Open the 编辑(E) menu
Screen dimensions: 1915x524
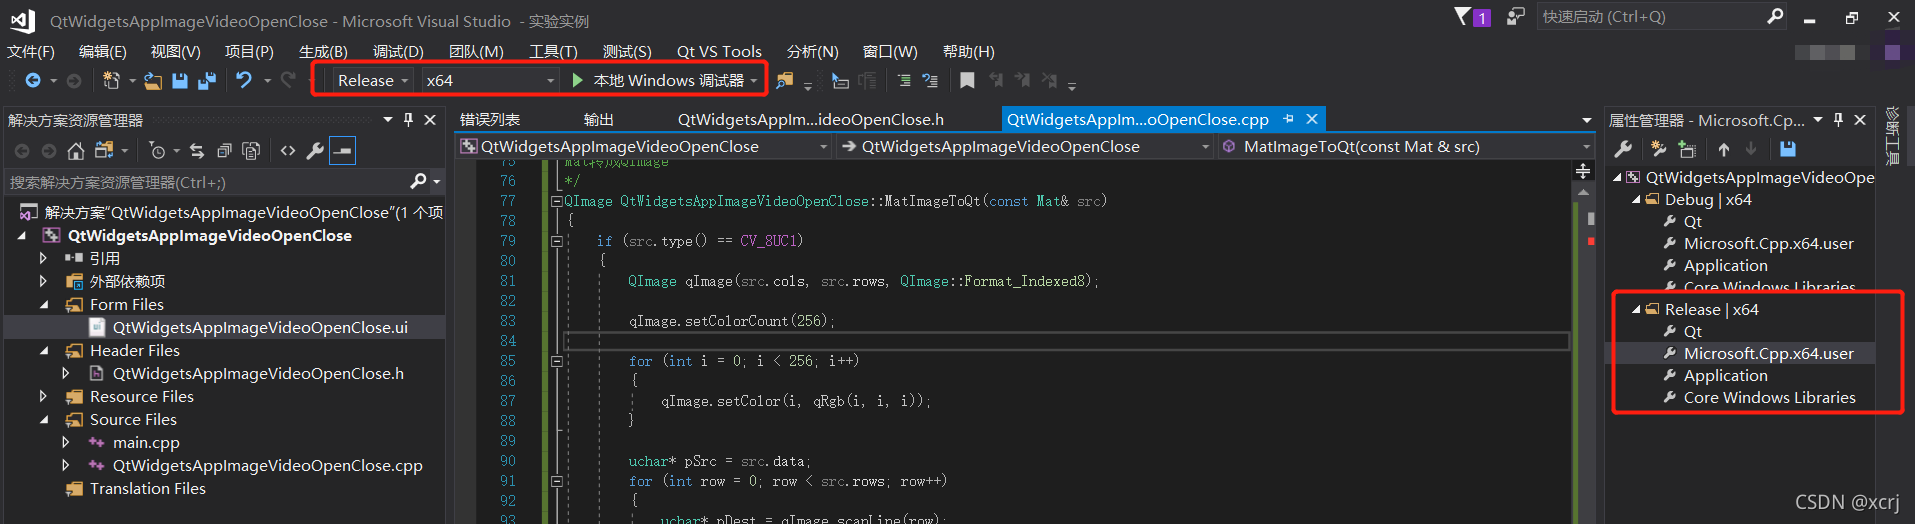[103, 51]
